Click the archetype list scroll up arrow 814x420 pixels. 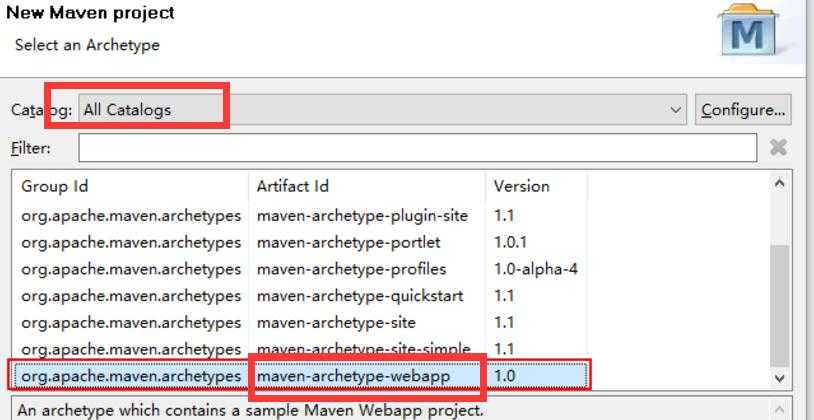point(779,183)
